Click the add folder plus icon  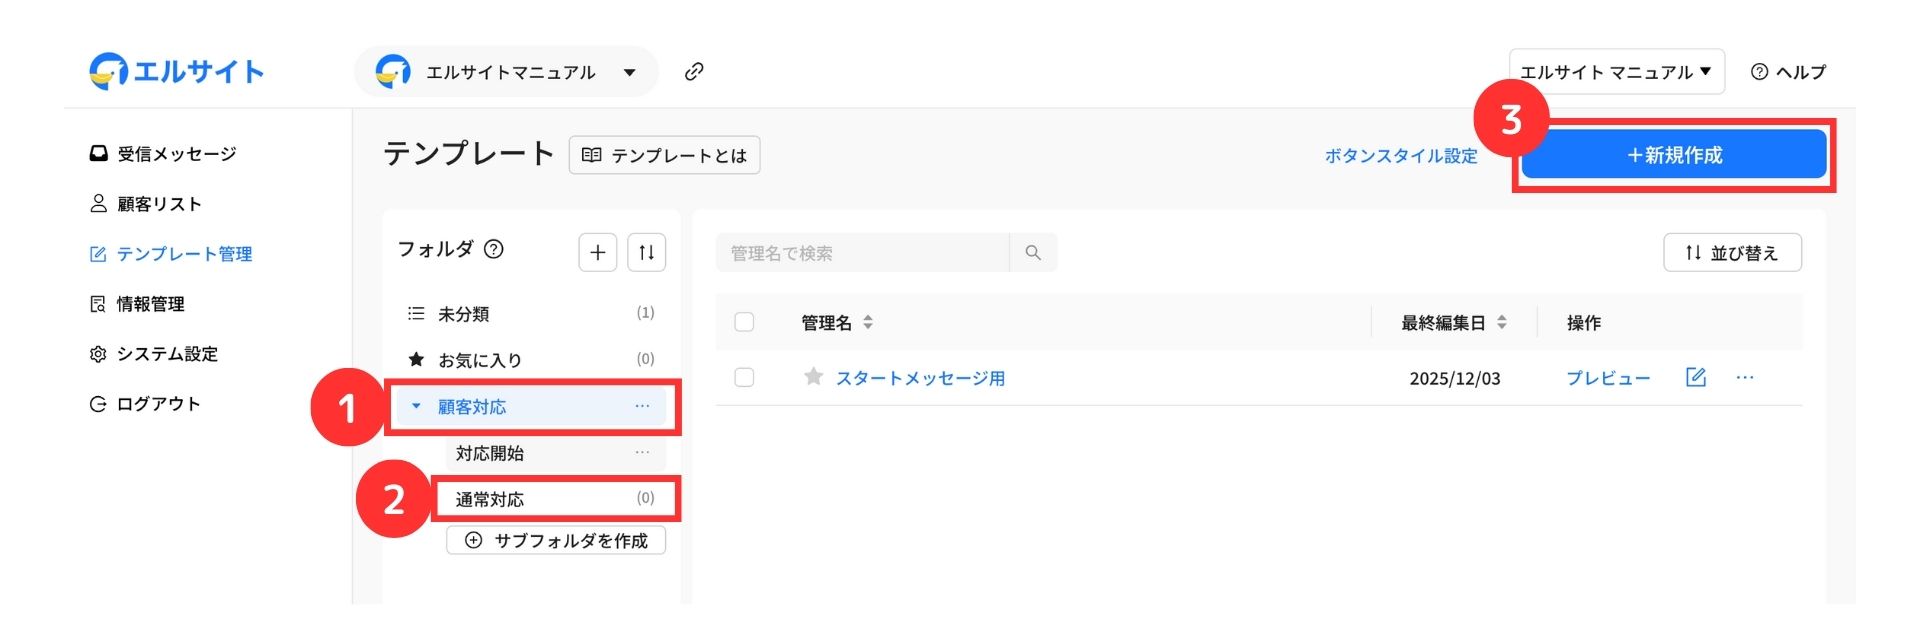597,253
